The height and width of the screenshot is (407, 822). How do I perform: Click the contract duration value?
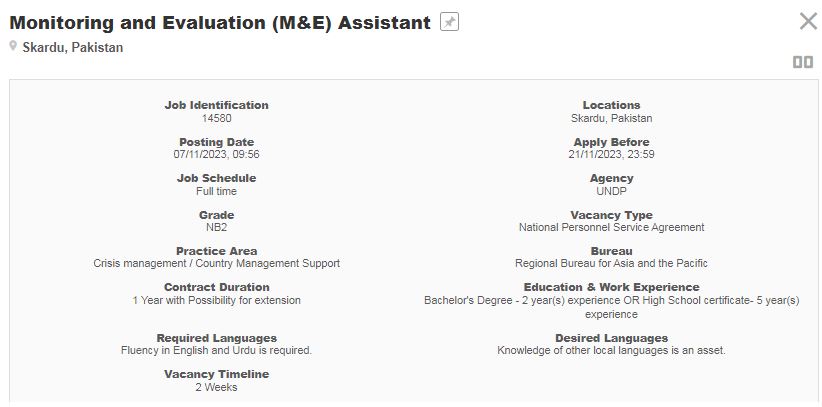click(216, 300)
